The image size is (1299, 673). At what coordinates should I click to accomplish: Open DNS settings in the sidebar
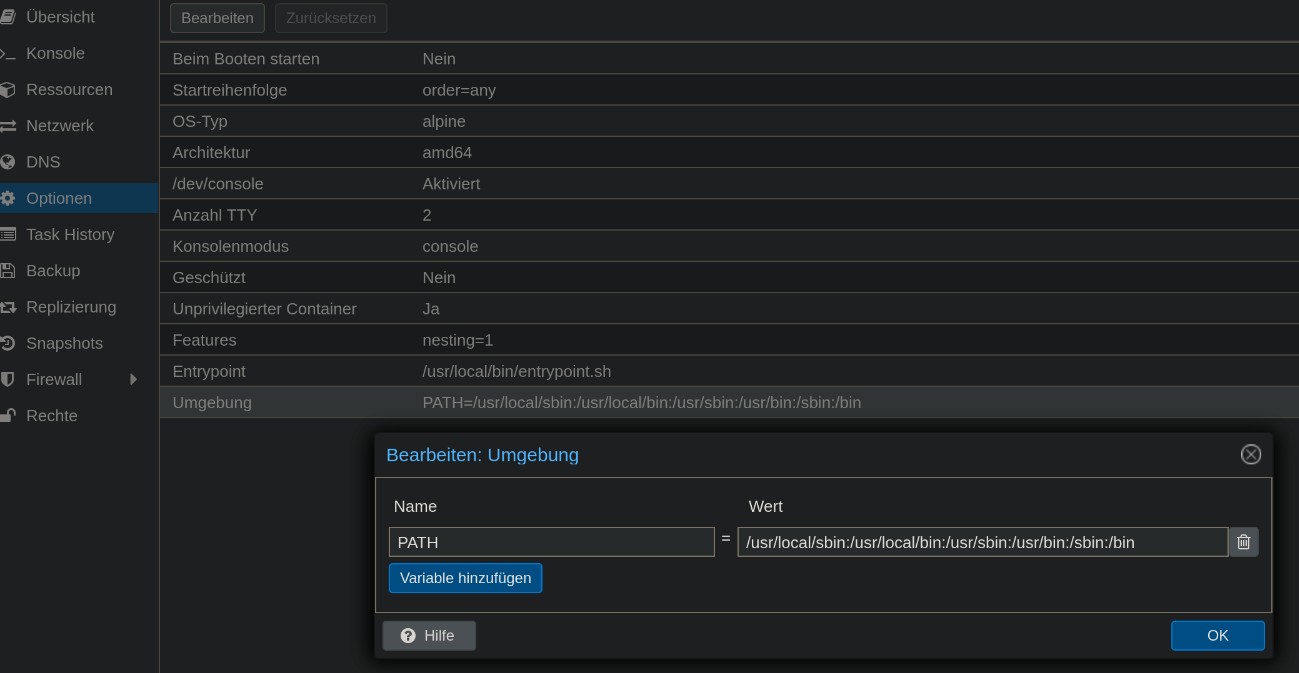click(43, 162)
